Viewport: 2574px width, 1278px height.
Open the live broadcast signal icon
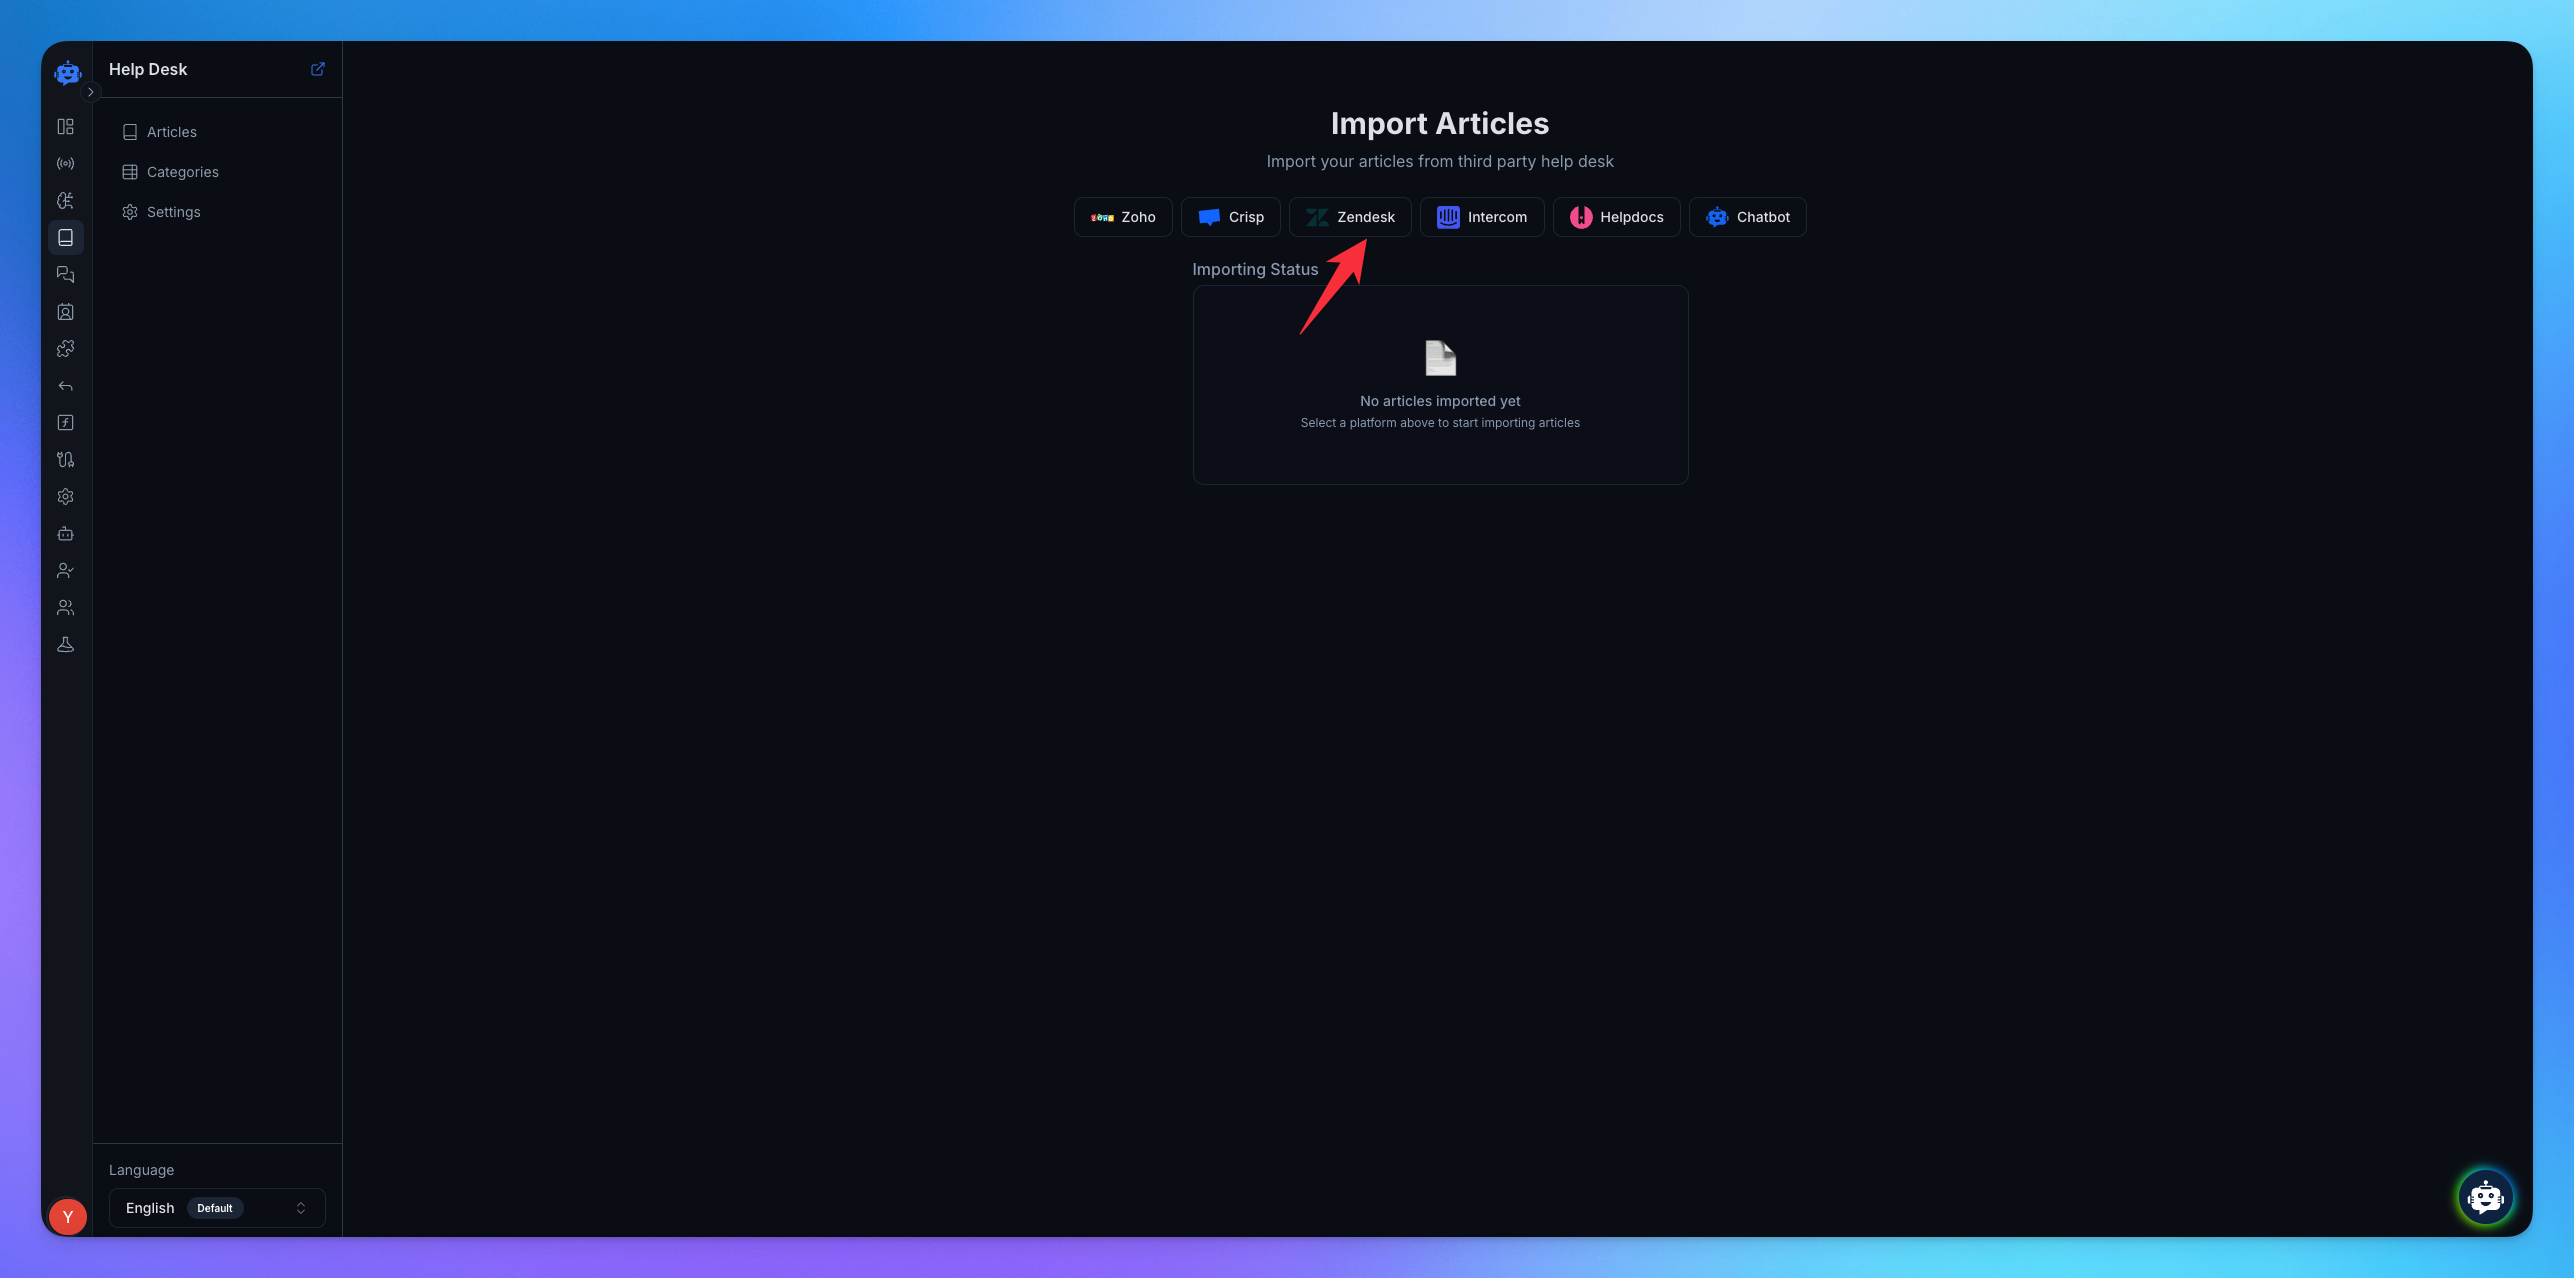tap(66, 164)
